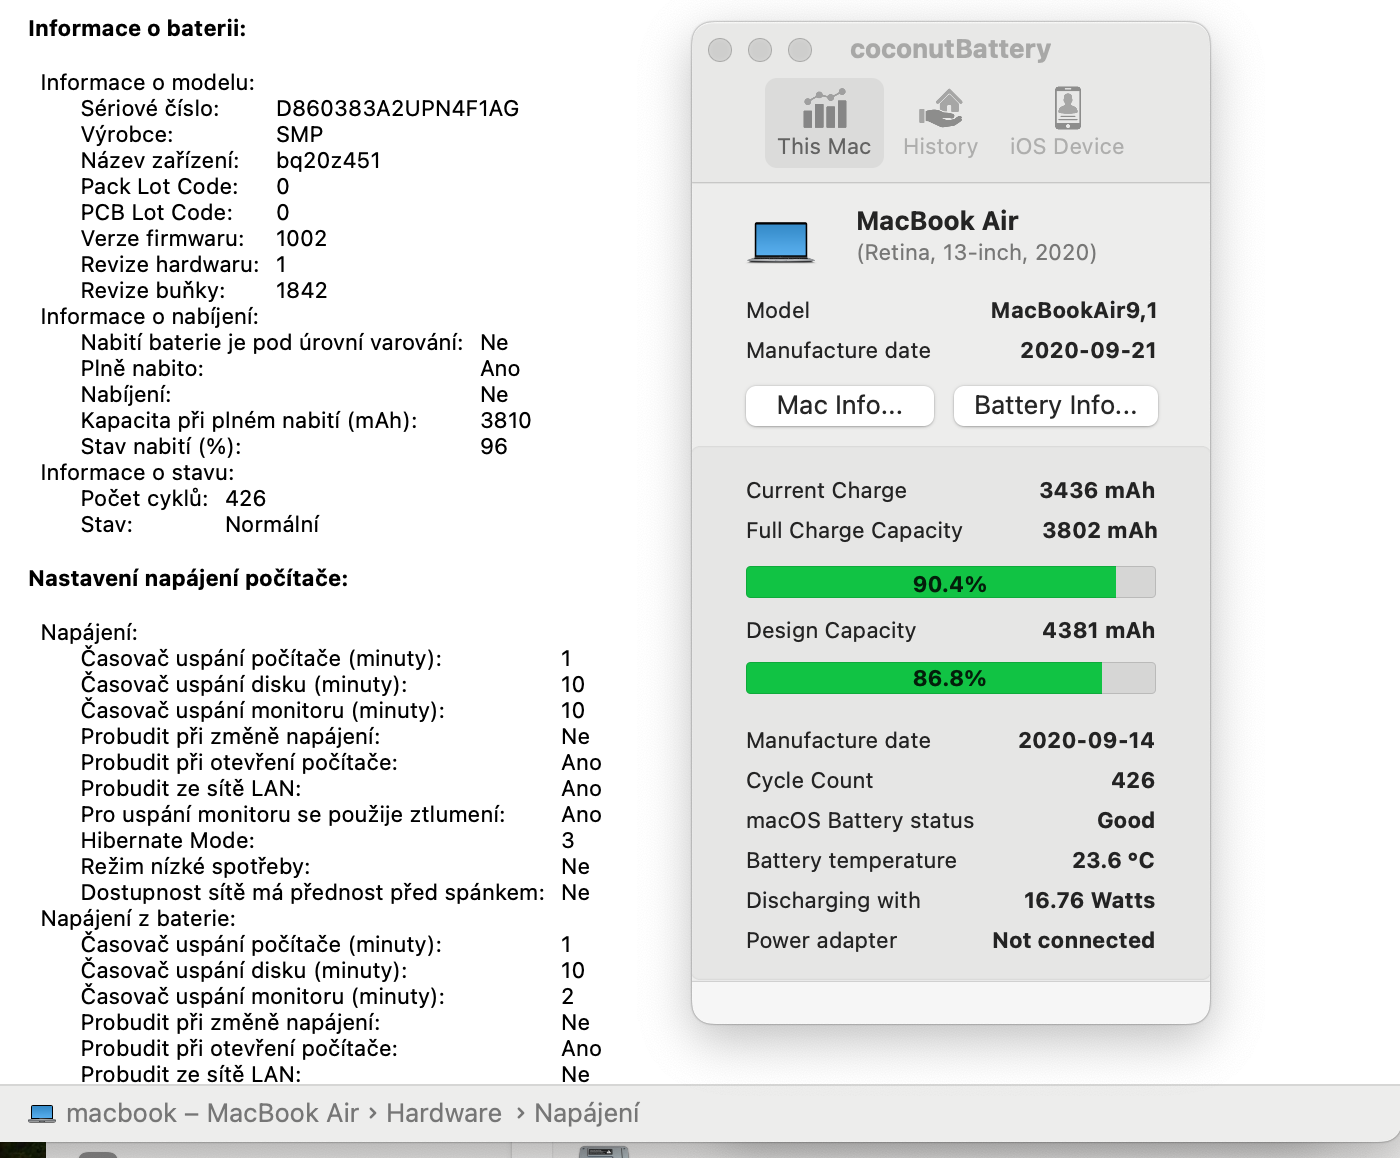Click the "Nastavení napájení počítače:" heading
The image size is (1400, 1158).
188,579
